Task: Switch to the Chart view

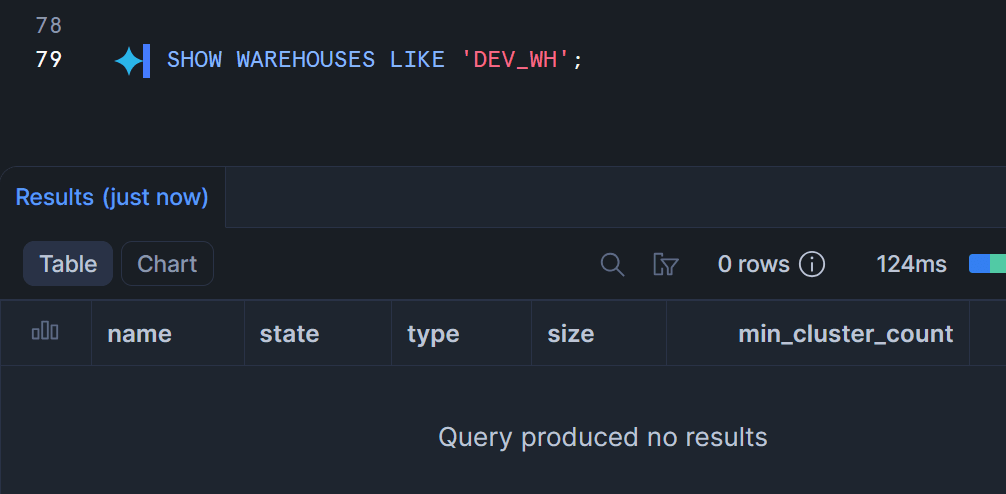Action: click(x=167, y=264)
